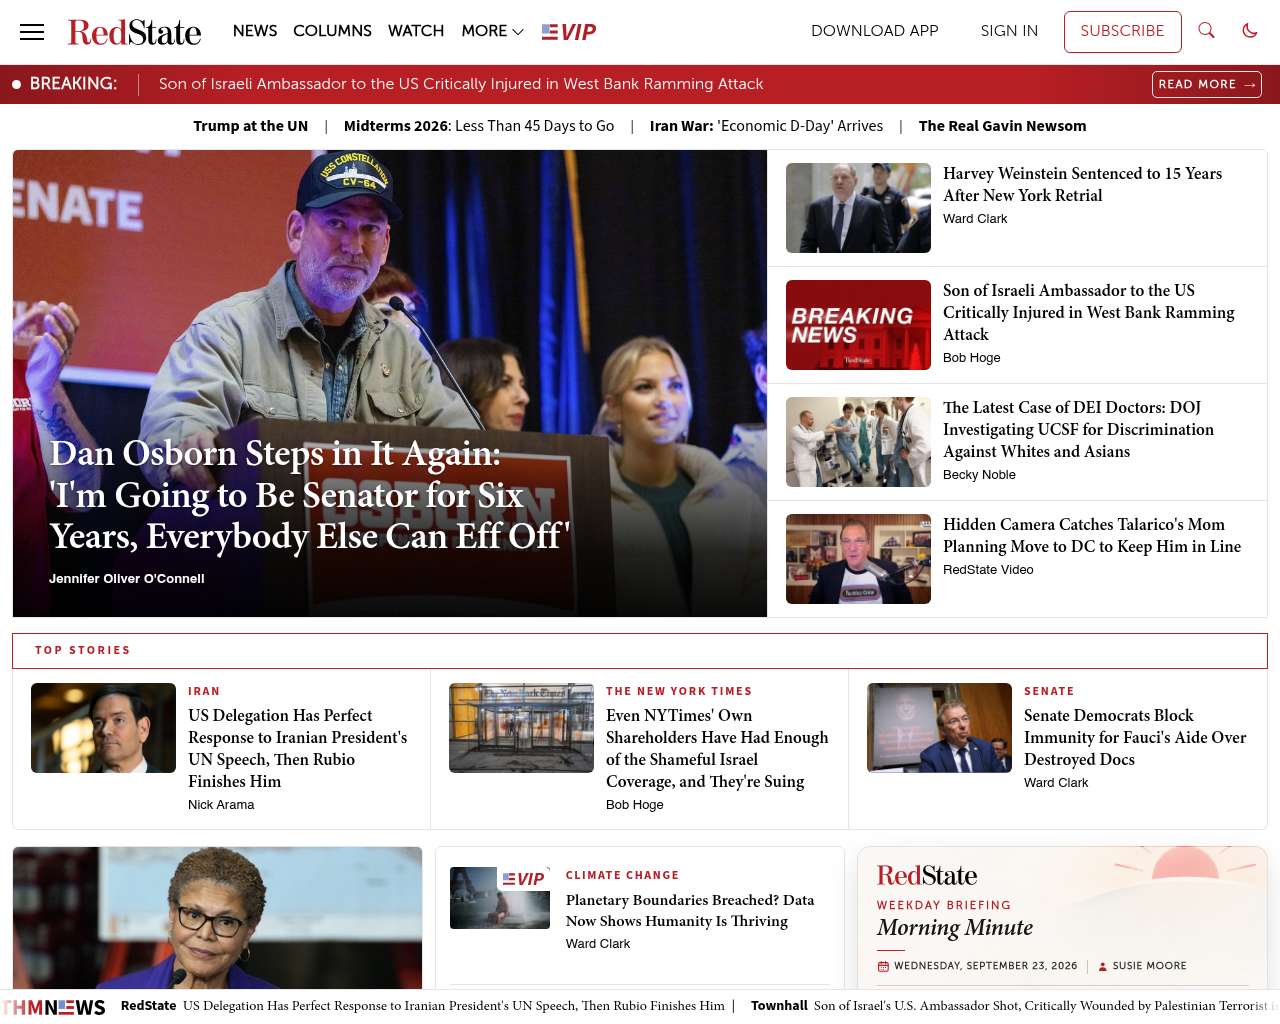Open the hamburger navigation menu

[32, 32]
